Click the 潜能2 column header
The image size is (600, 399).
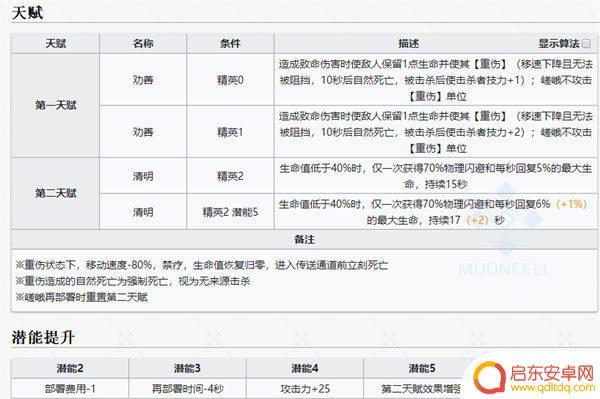point(70,368)
